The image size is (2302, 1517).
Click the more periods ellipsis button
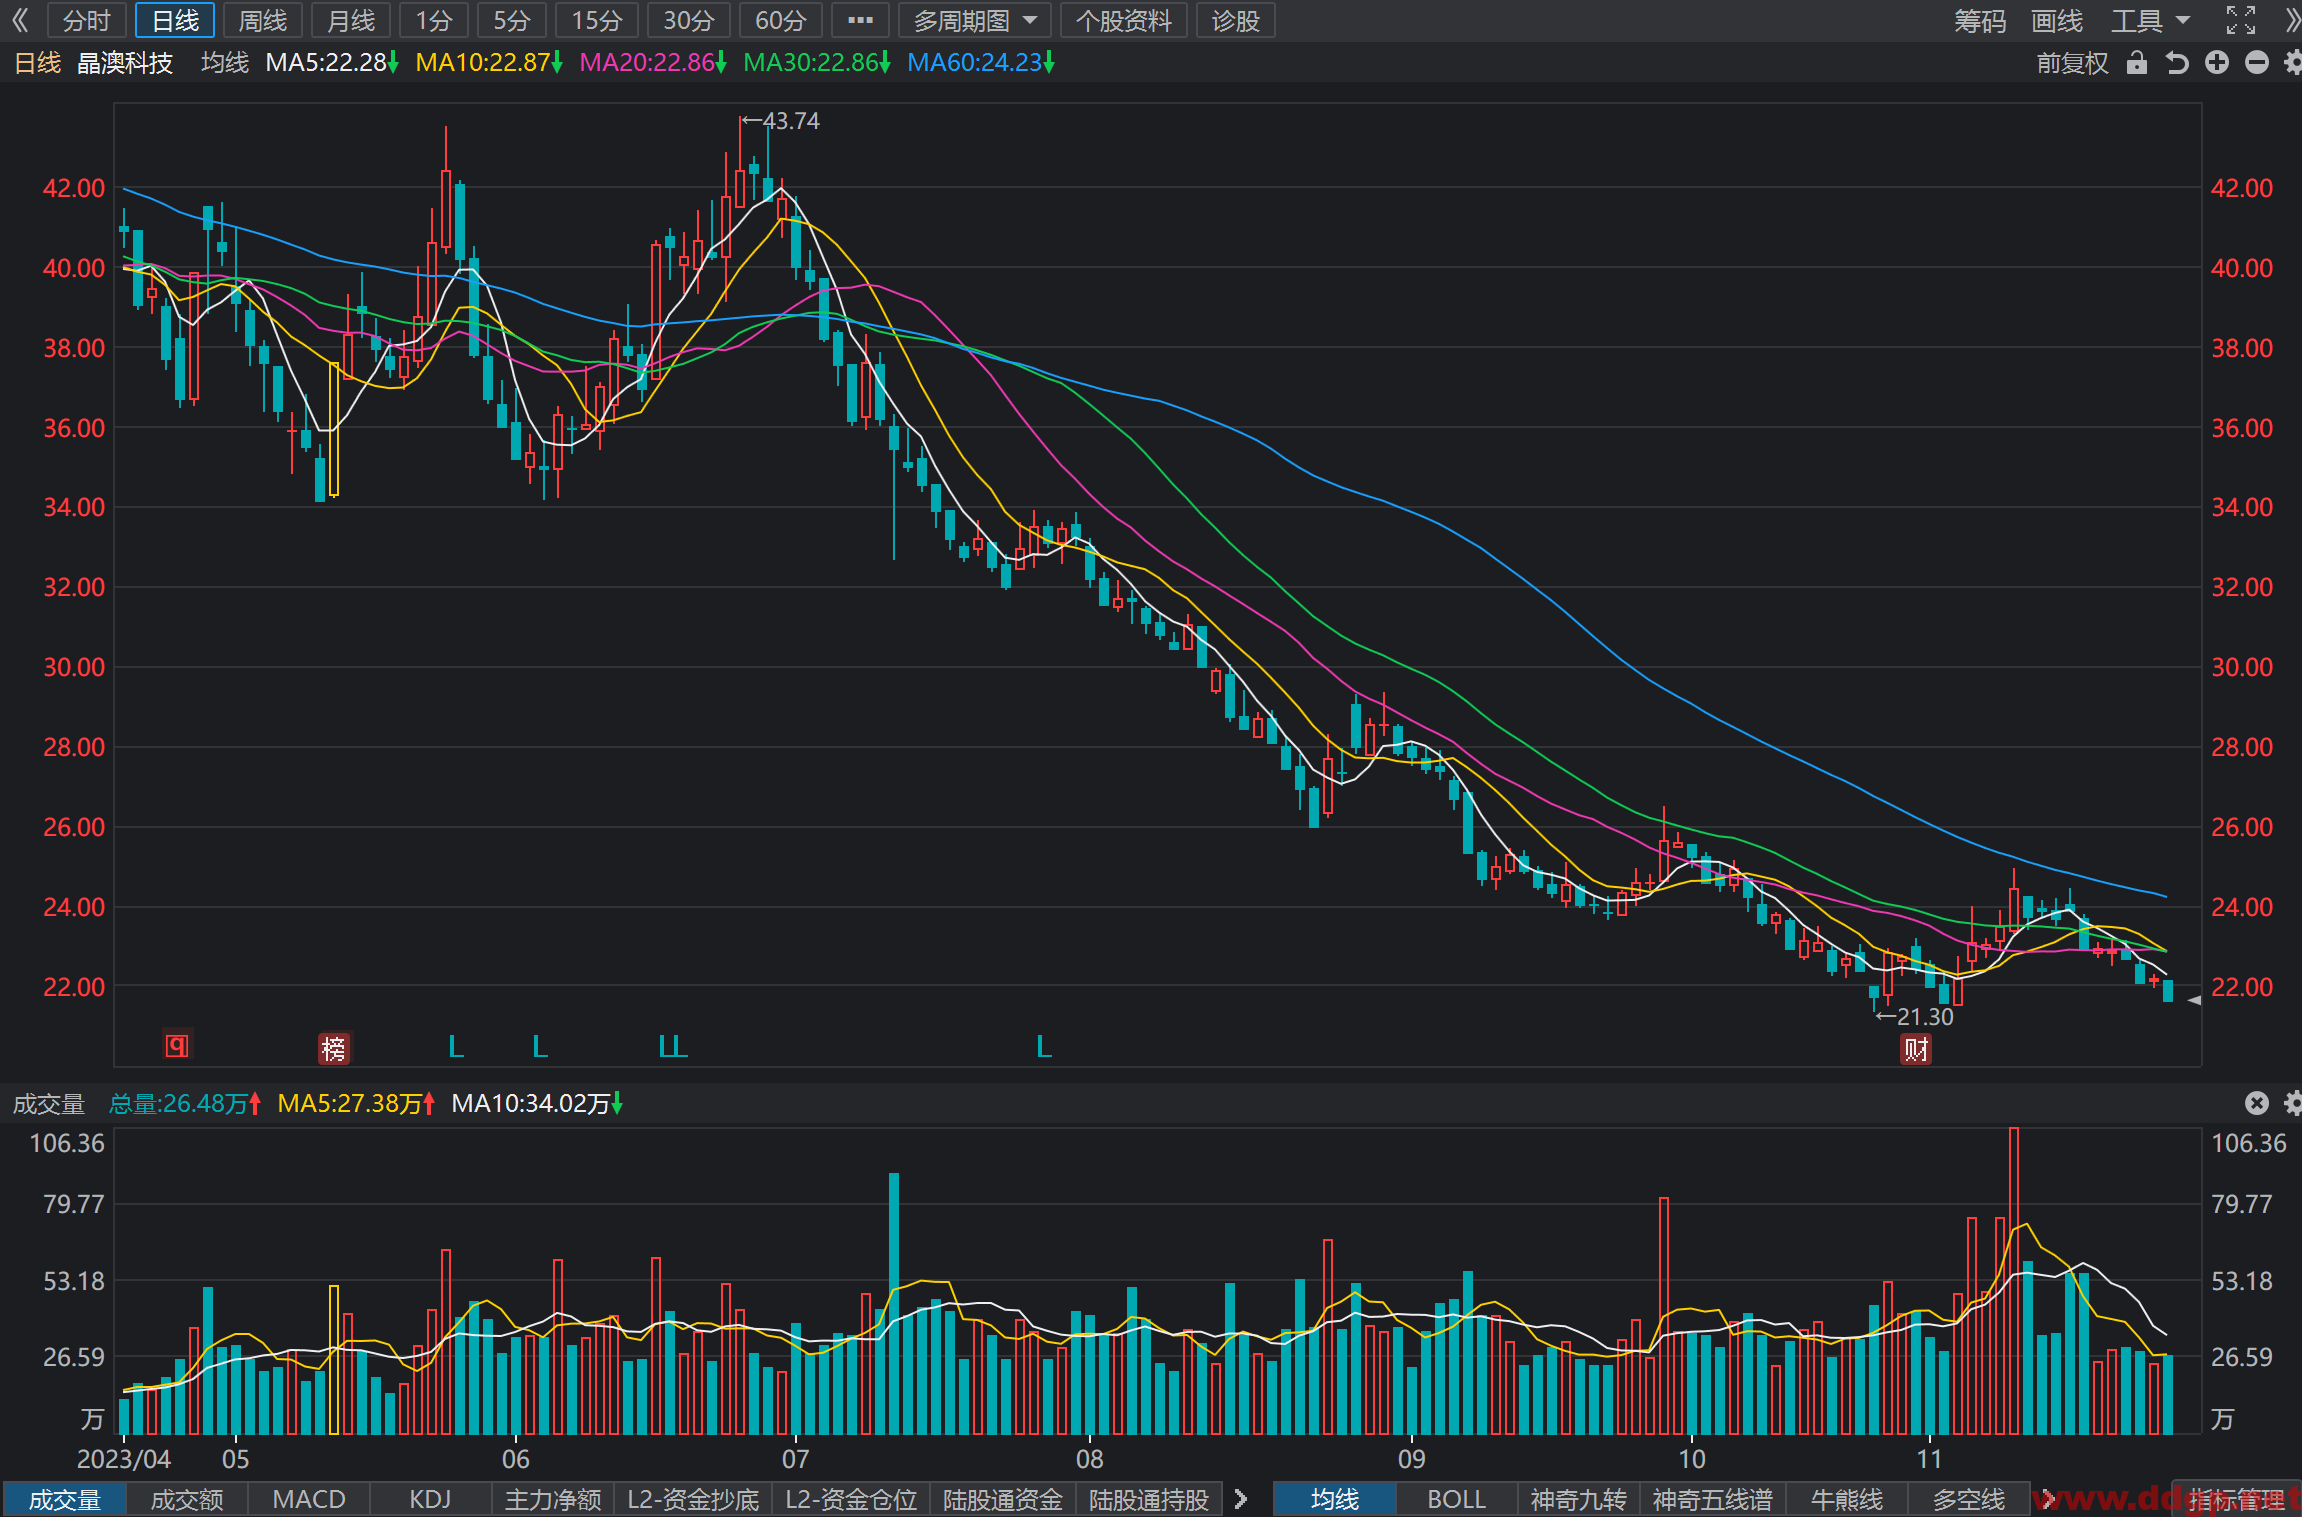(860, 20)
